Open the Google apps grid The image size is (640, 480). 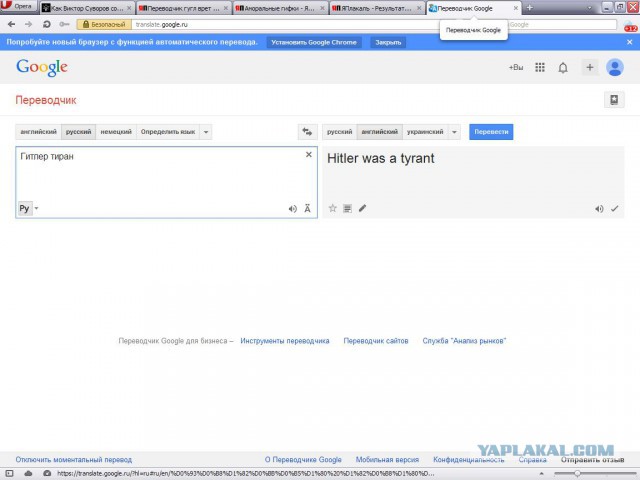540,67
